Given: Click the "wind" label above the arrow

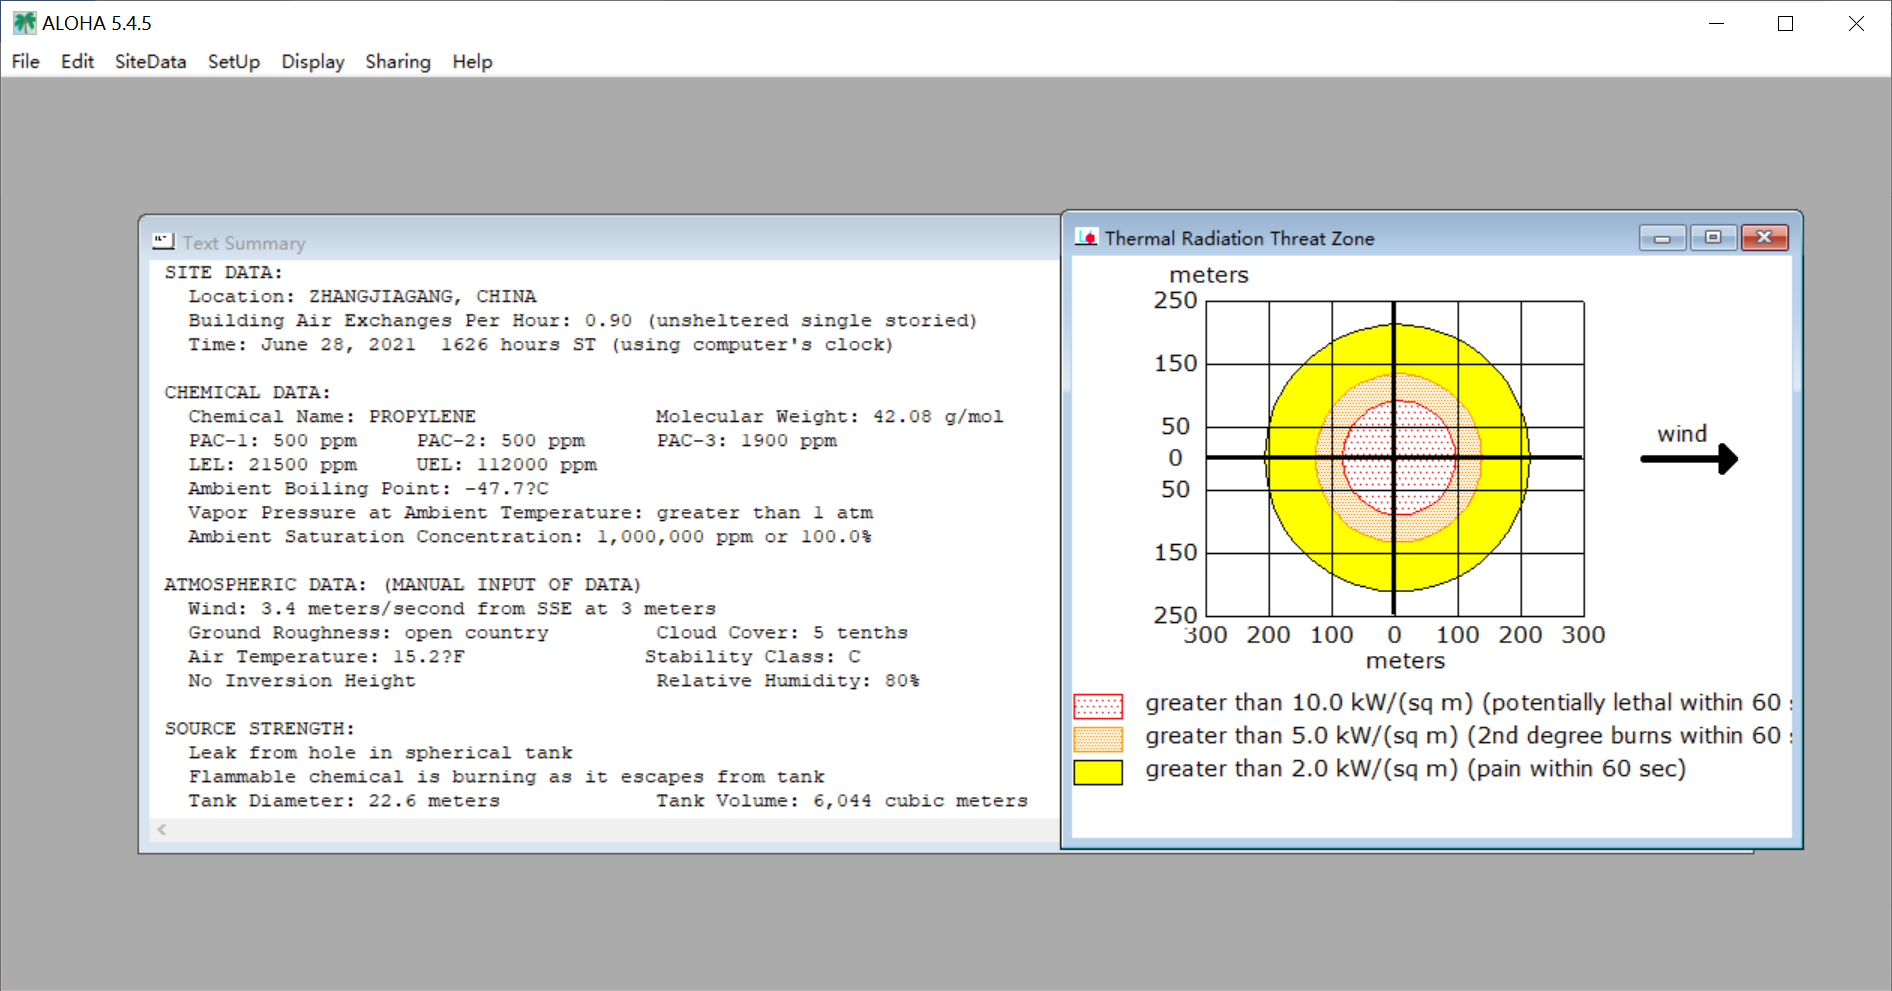Looking at the screenshot, I should pos(1682,434).
